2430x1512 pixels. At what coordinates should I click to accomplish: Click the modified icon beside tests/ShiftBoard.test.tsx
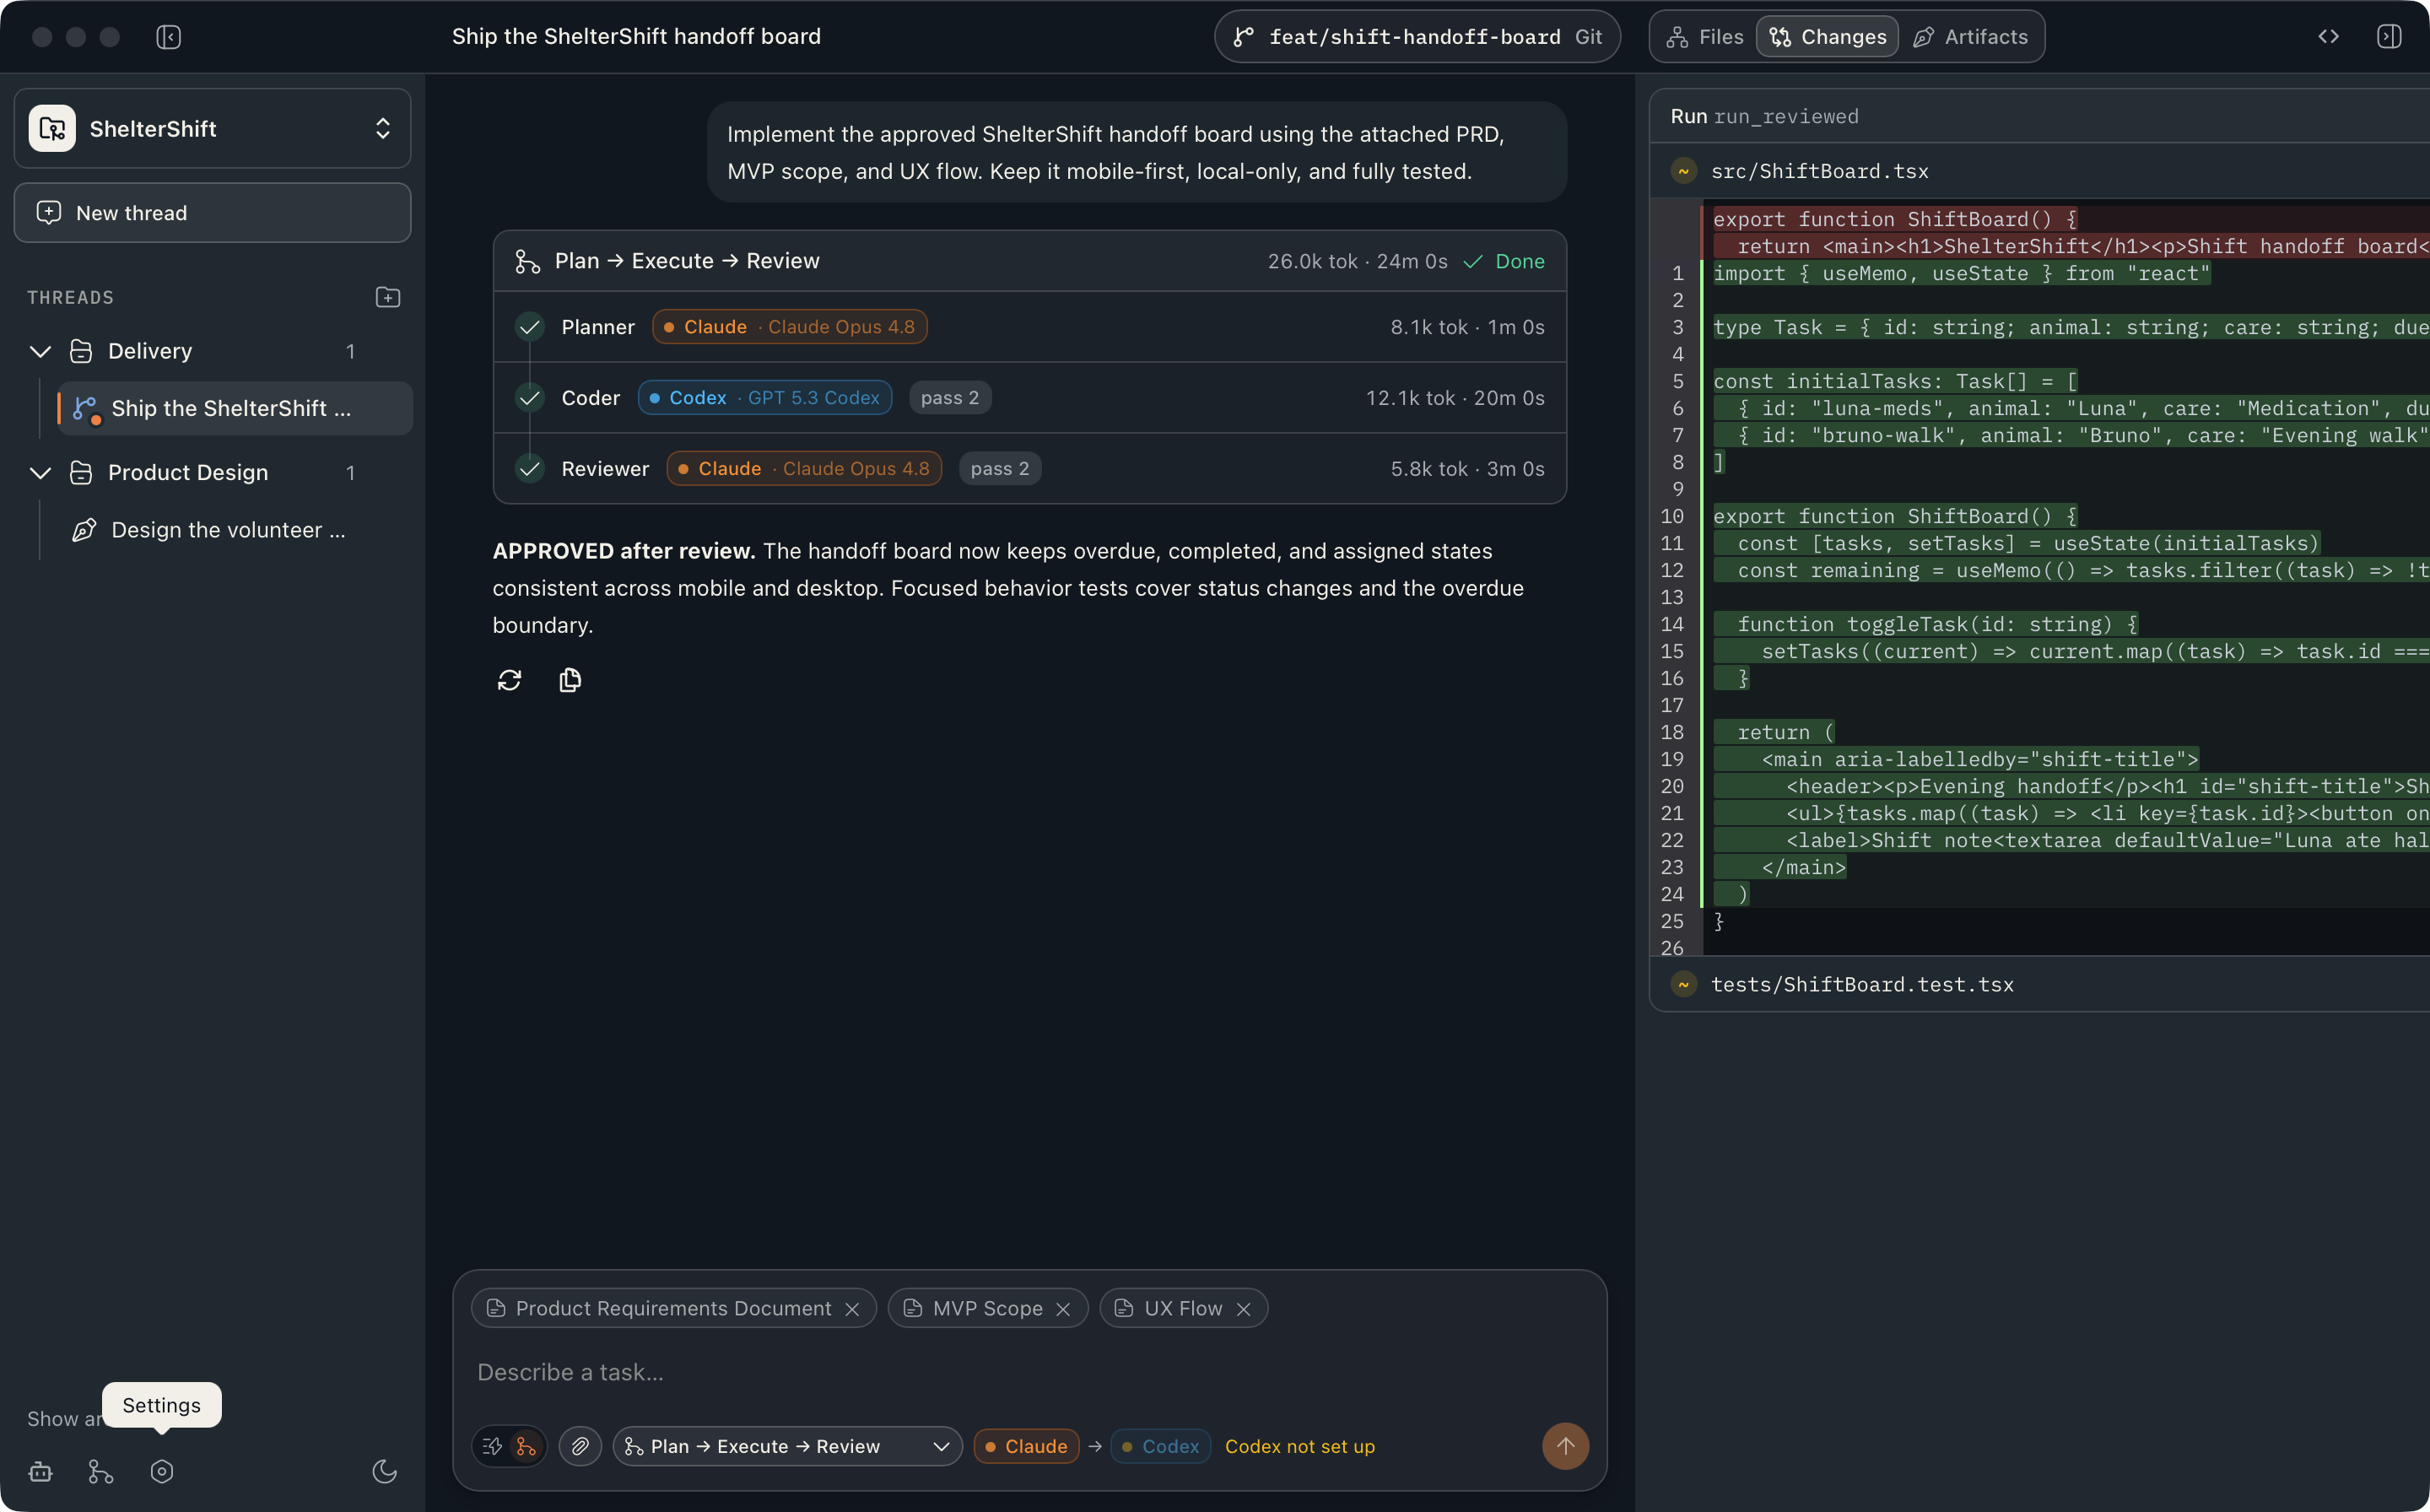pos(1684,984)
